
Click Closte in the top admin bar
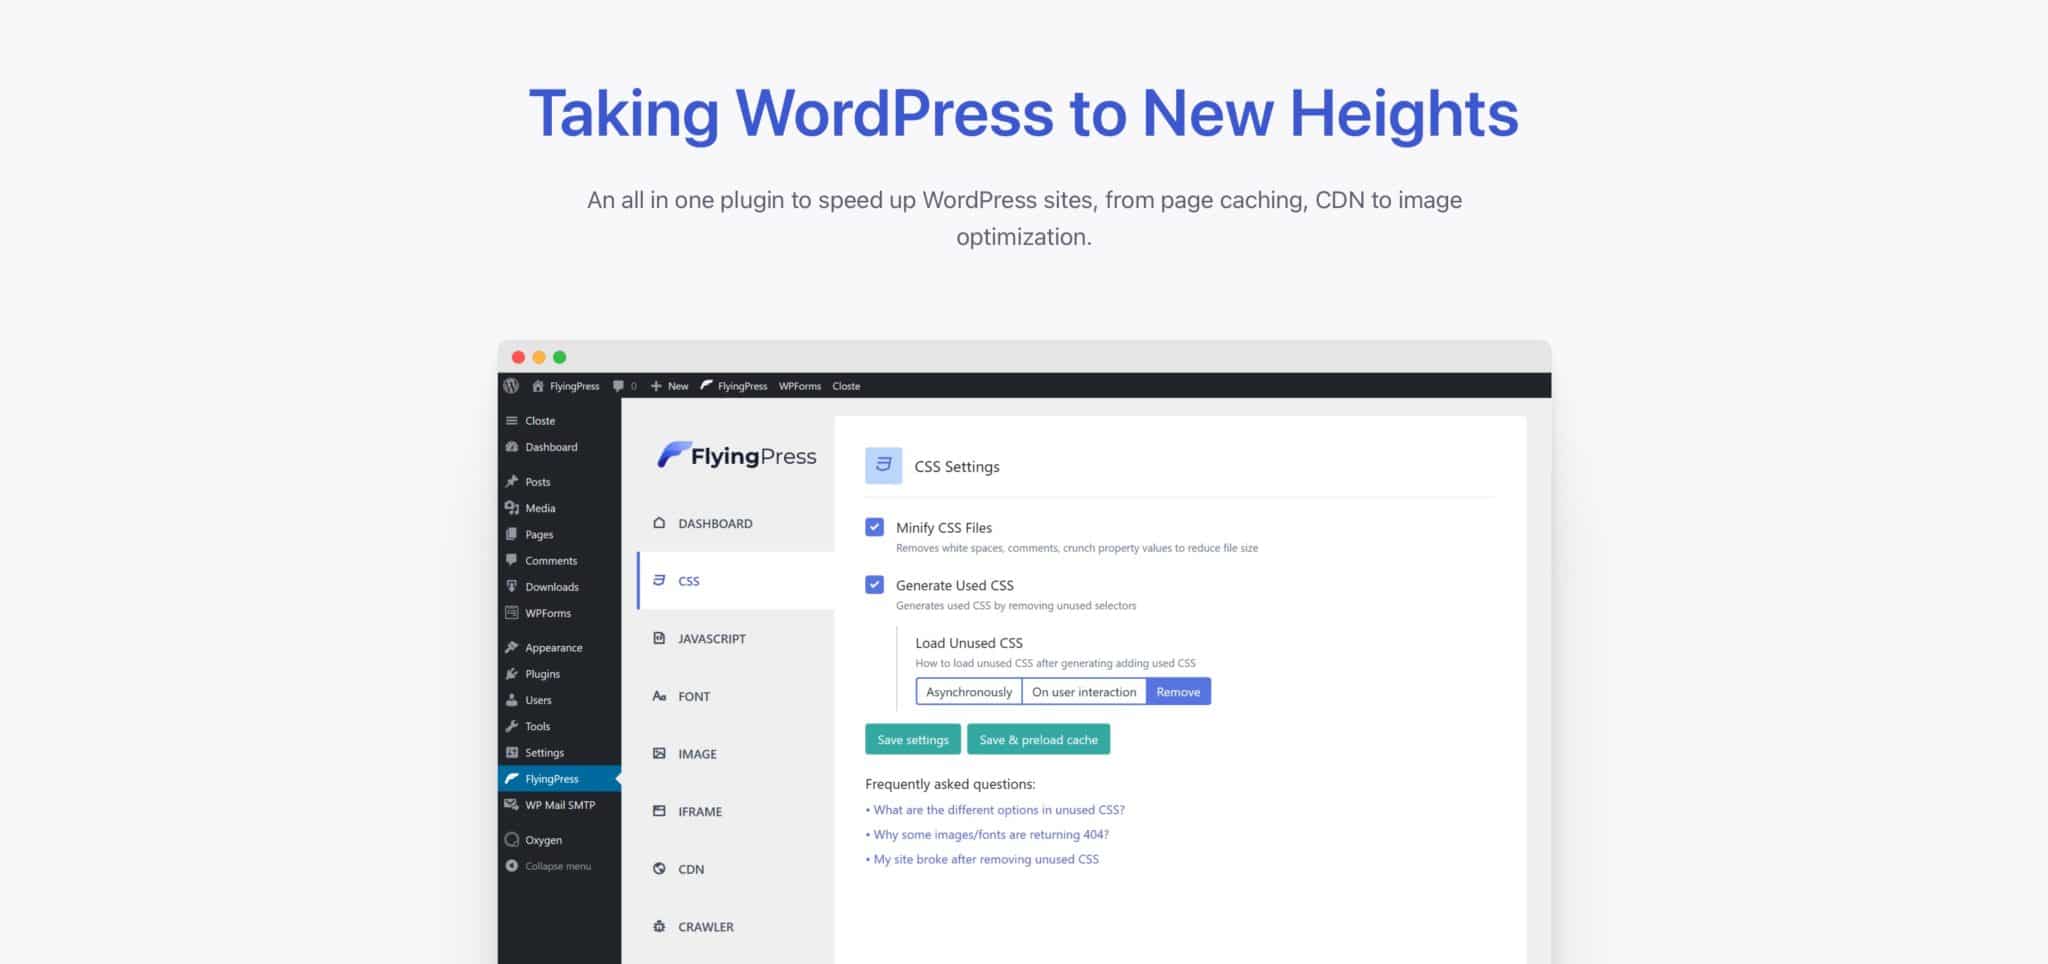[x=846, y=386]
